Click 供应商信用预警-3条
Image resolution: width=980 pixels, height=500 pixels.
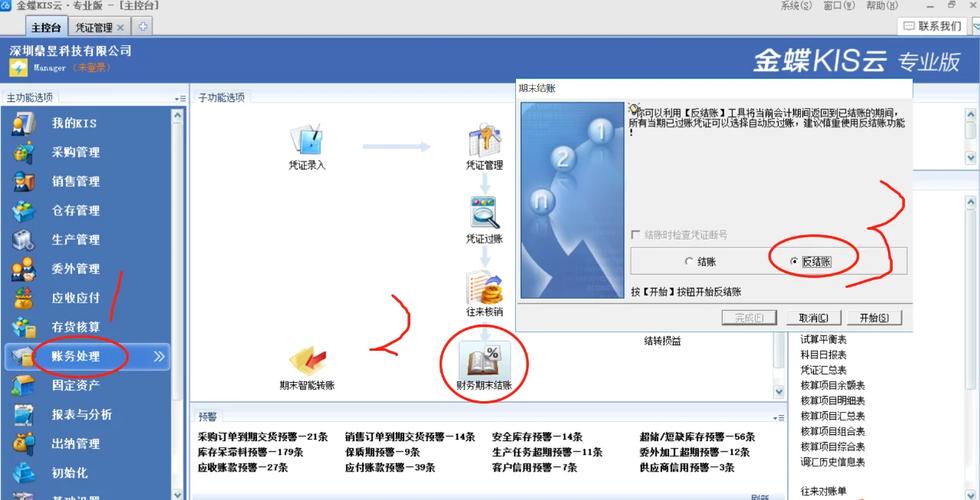point(687,468)
